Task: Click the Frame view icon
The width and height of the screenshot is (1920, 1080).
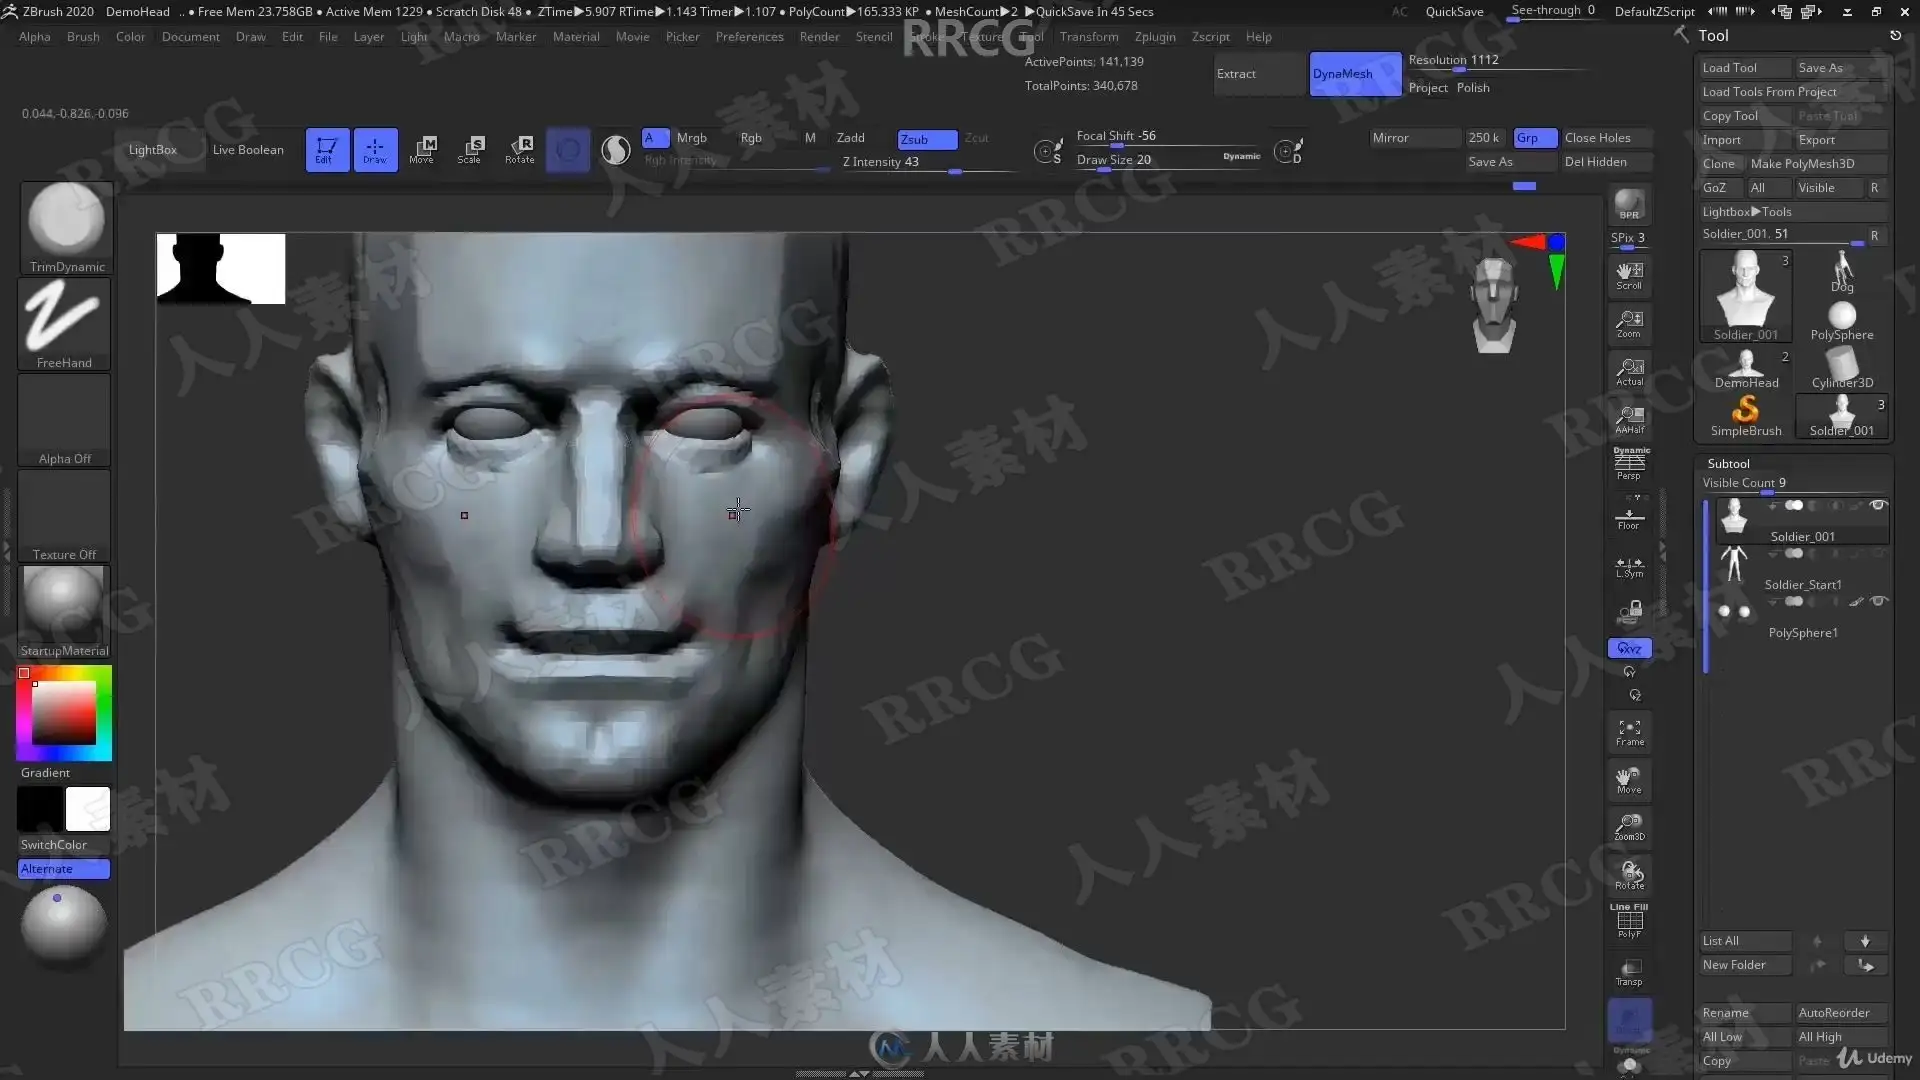Action: pos(1629,732)
